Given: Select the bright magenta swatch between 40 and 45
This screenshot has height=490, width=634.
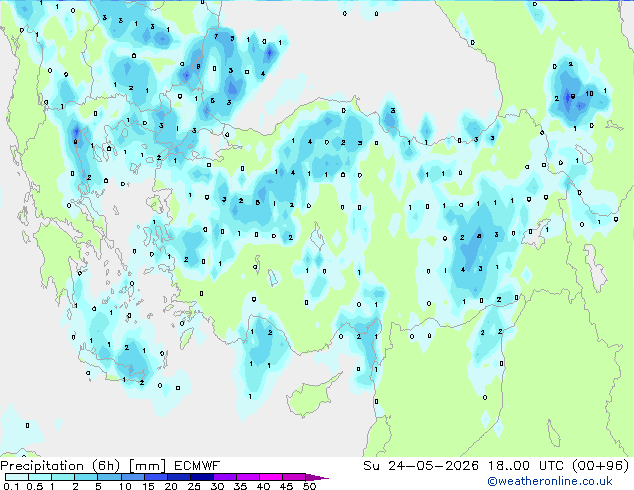Looking at the screenshot, I should tap(271, 477).
